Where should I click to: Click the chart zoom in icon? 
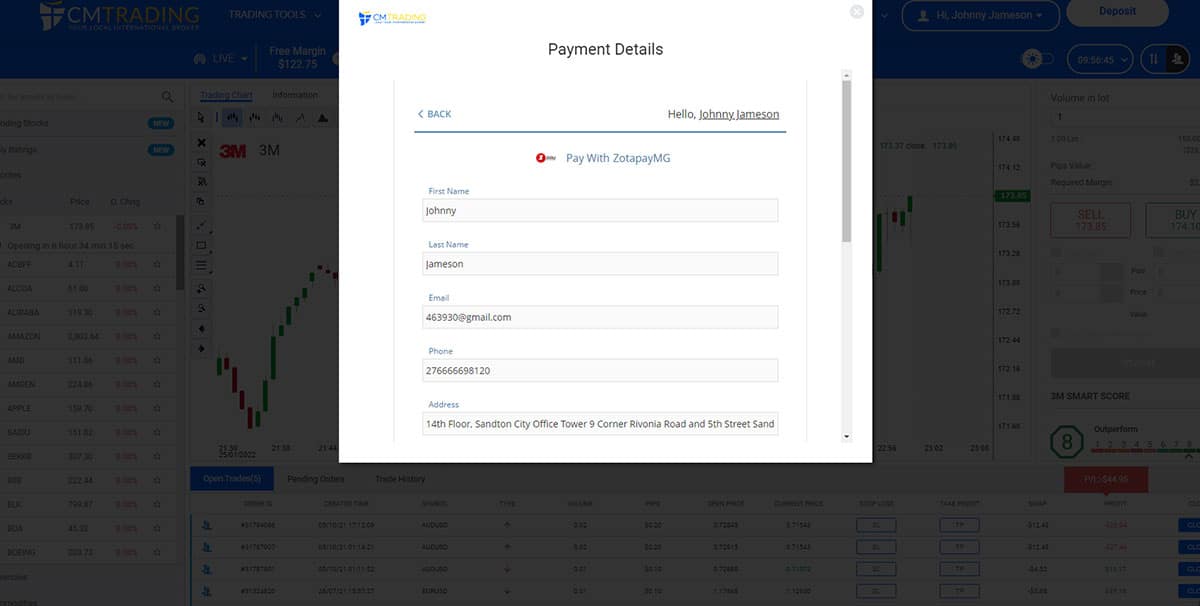202,288
